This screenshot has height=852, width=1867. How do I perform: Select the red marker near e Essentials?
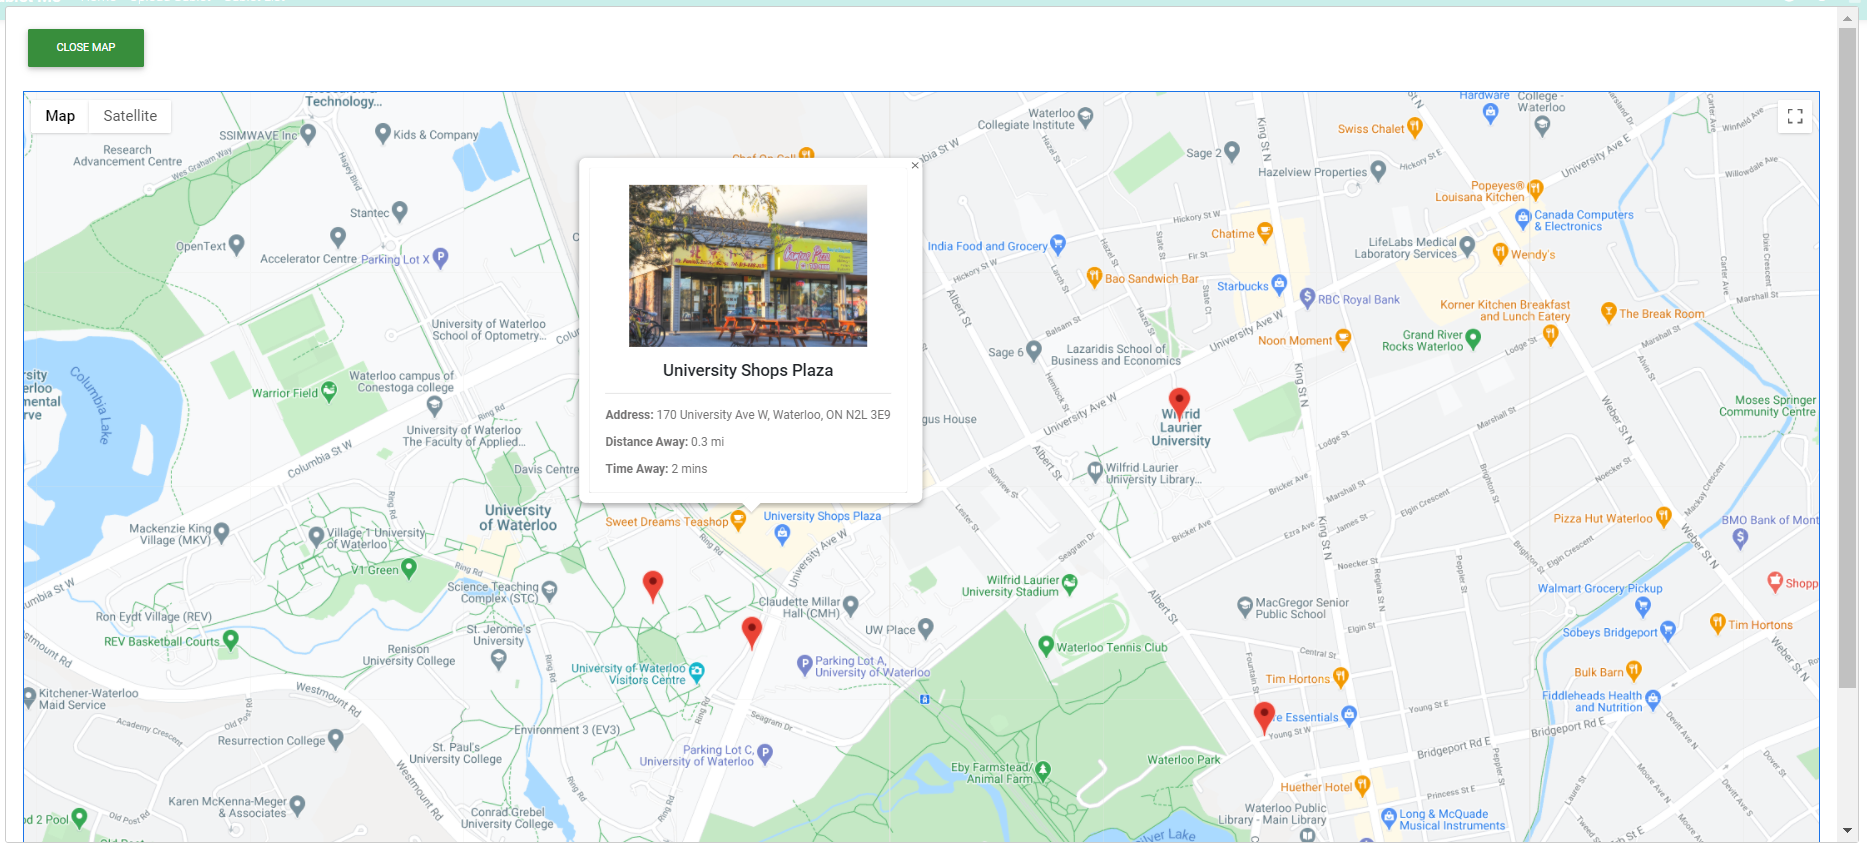pos(1264,716)
